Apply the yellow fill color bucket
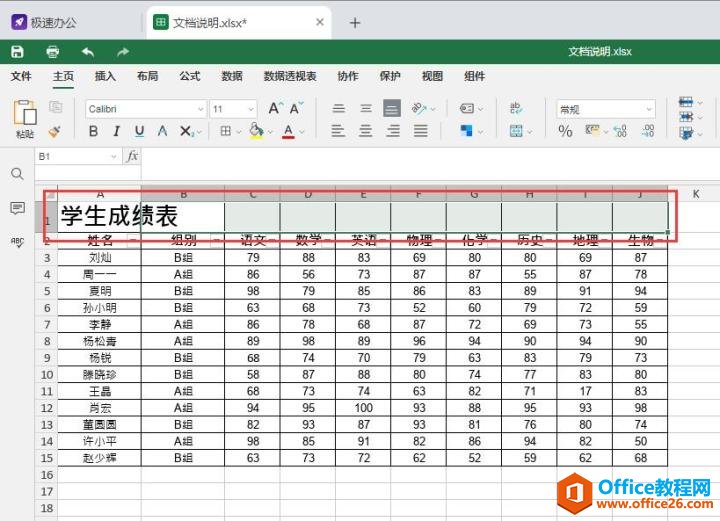 point(257,131)
